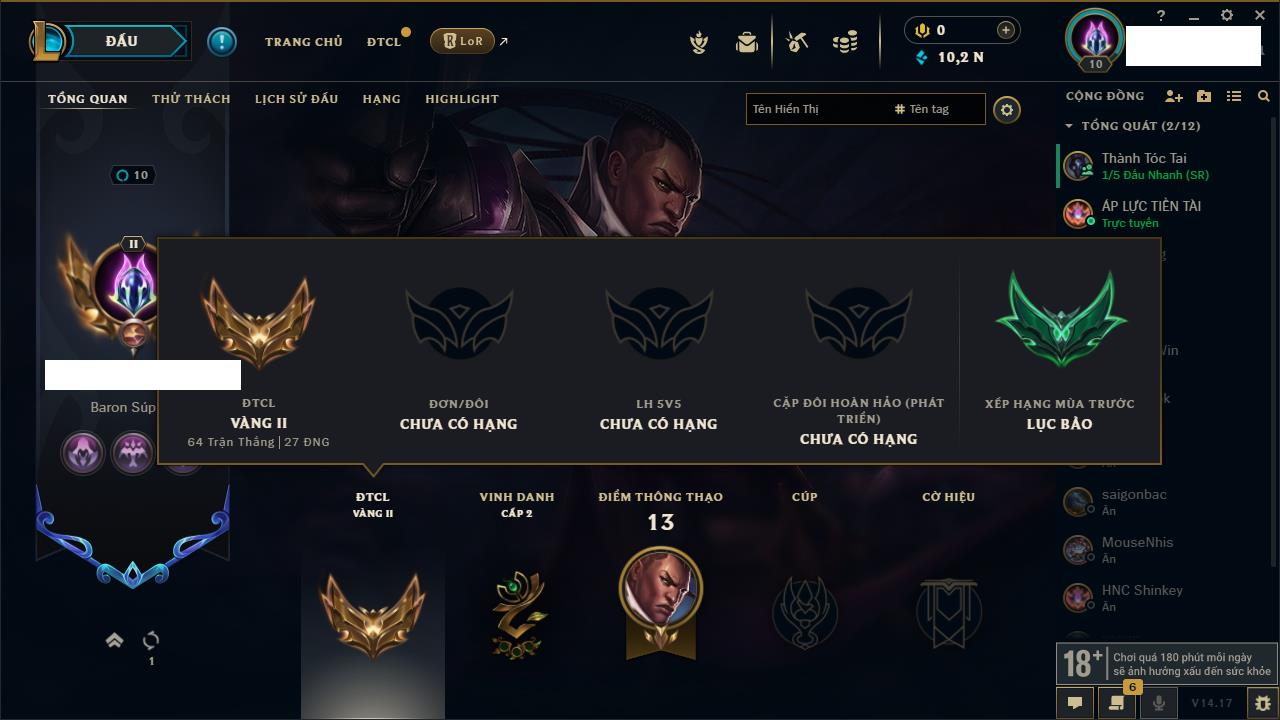Screen dimensions: 1280x720
Task: Expand the profile banner upward chevron
Action: tap(115, 640)
